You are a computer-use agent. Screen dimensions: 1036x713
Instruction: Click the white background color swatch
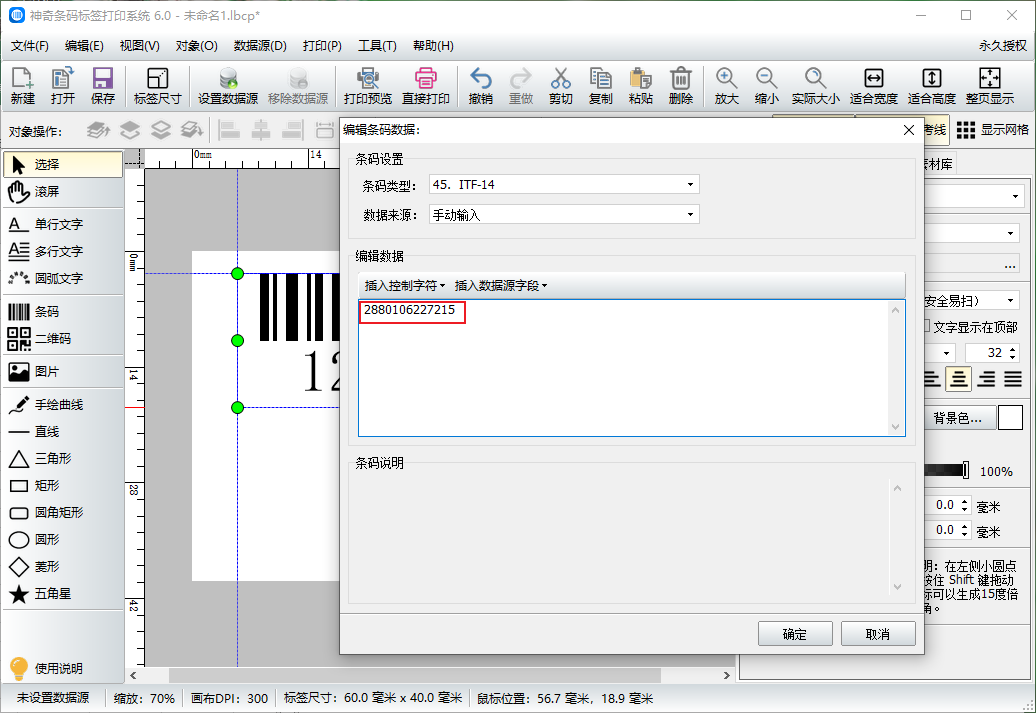pyautogui.click(x=1010, y=418)
